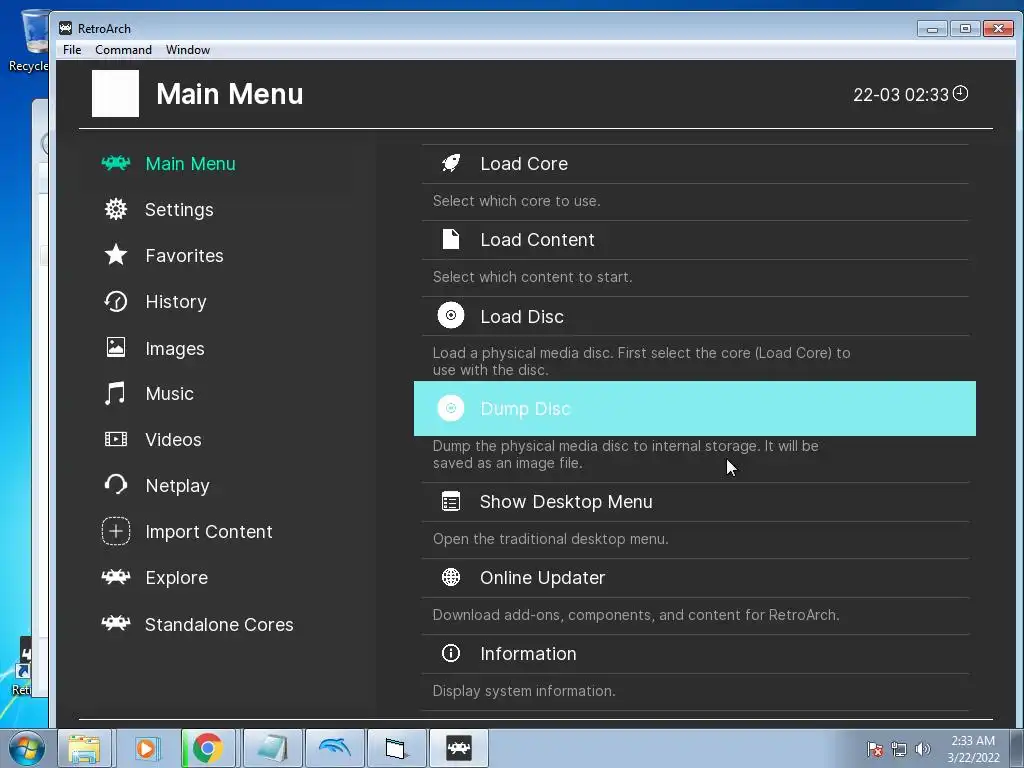
Task: Click 'Display system information.' text
Action: coord(524,691)
